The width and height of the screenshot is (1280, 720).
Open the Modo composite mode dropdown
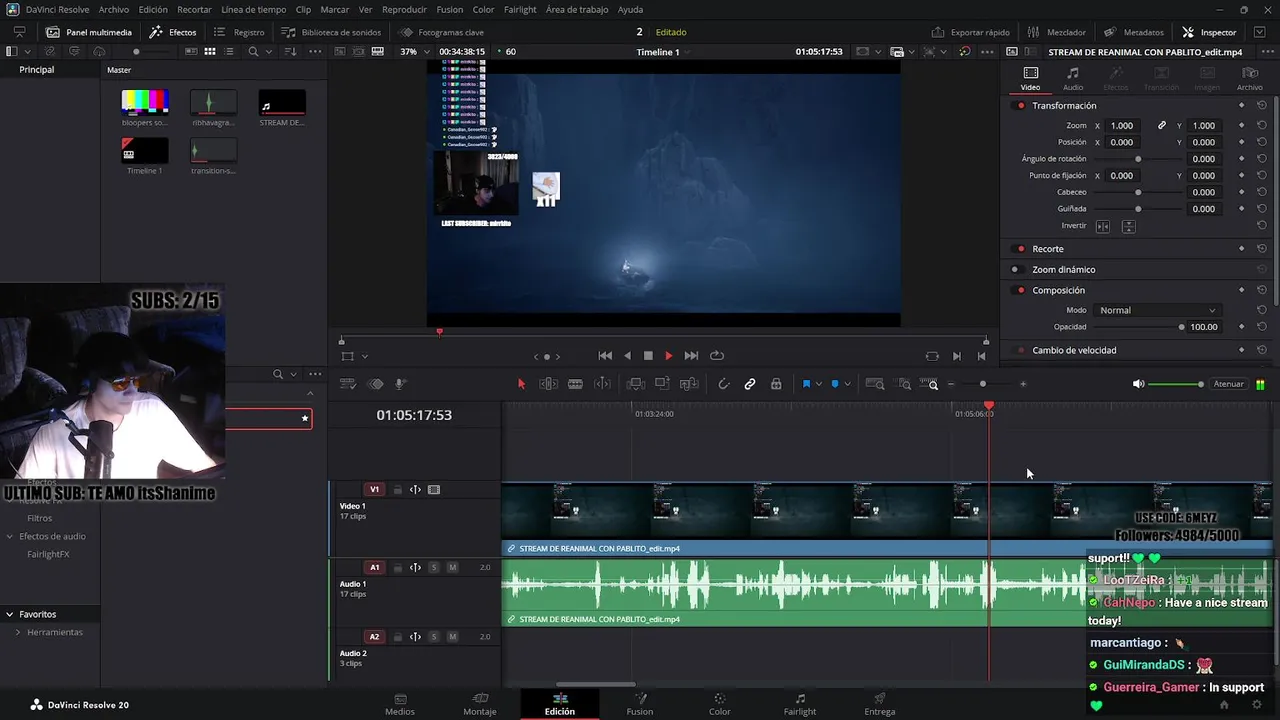(x=1157, y=311)
